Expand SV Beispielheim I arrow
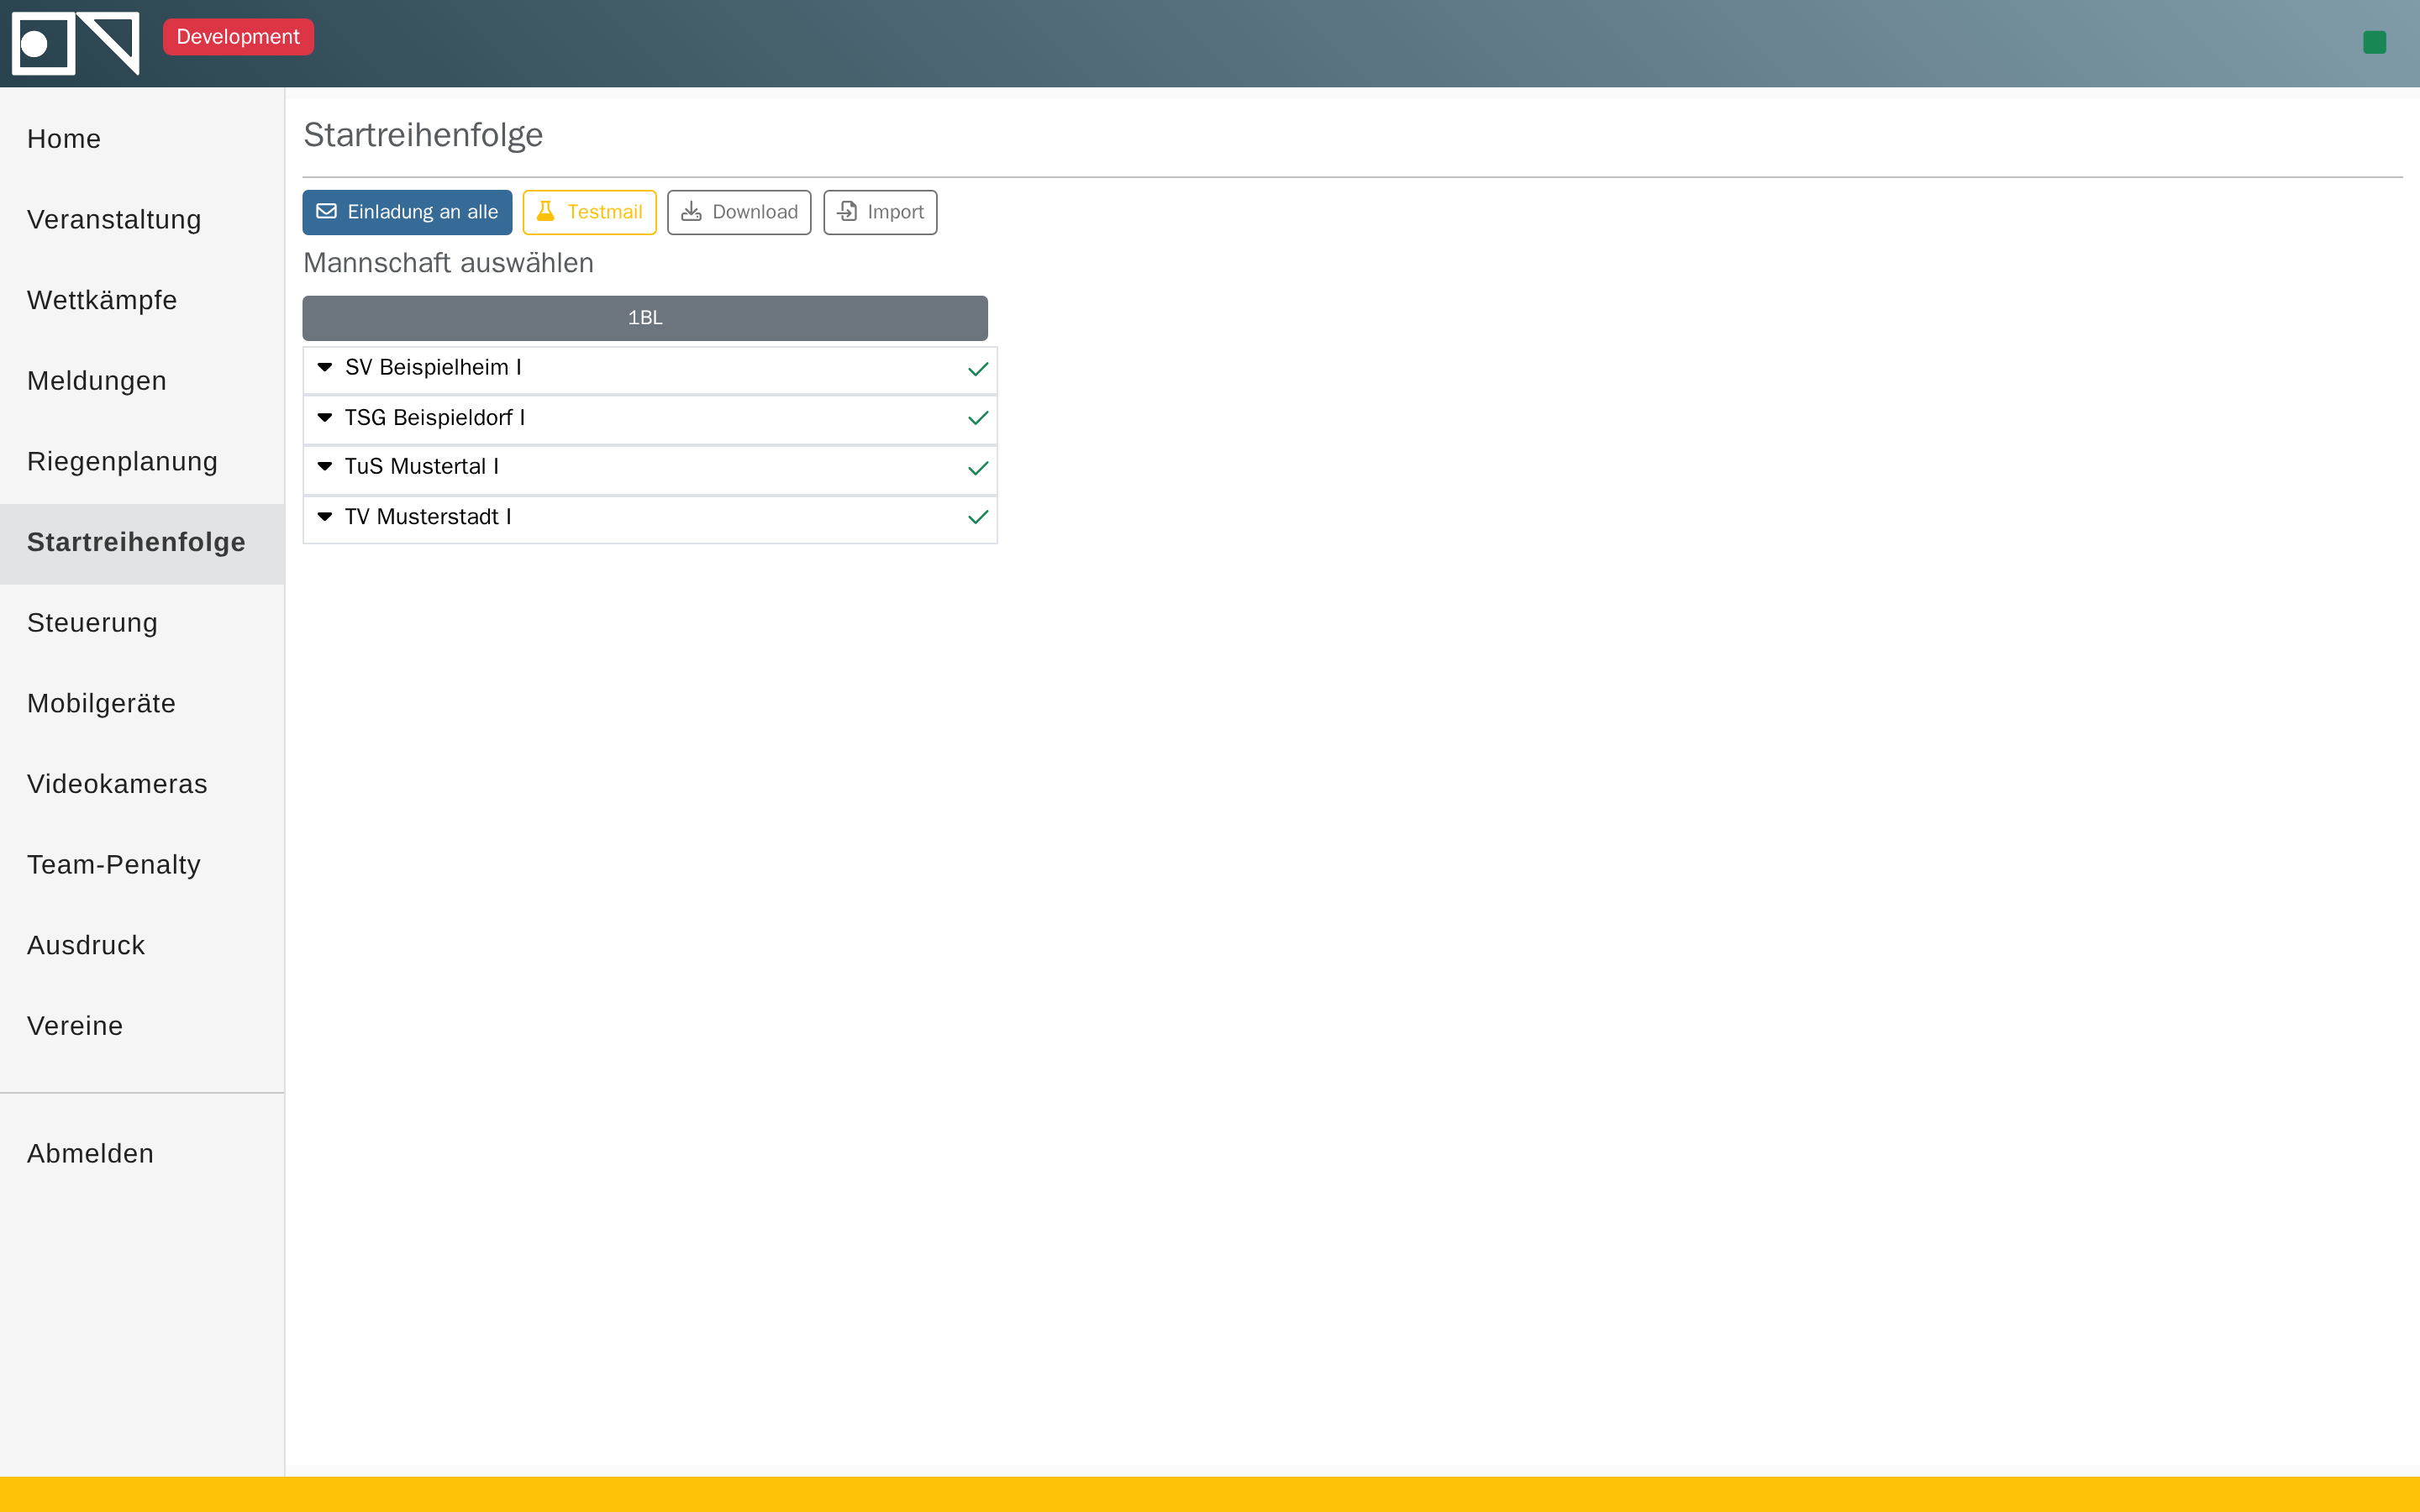This screenshot has height=1512, width=2420. pos(325,367)
